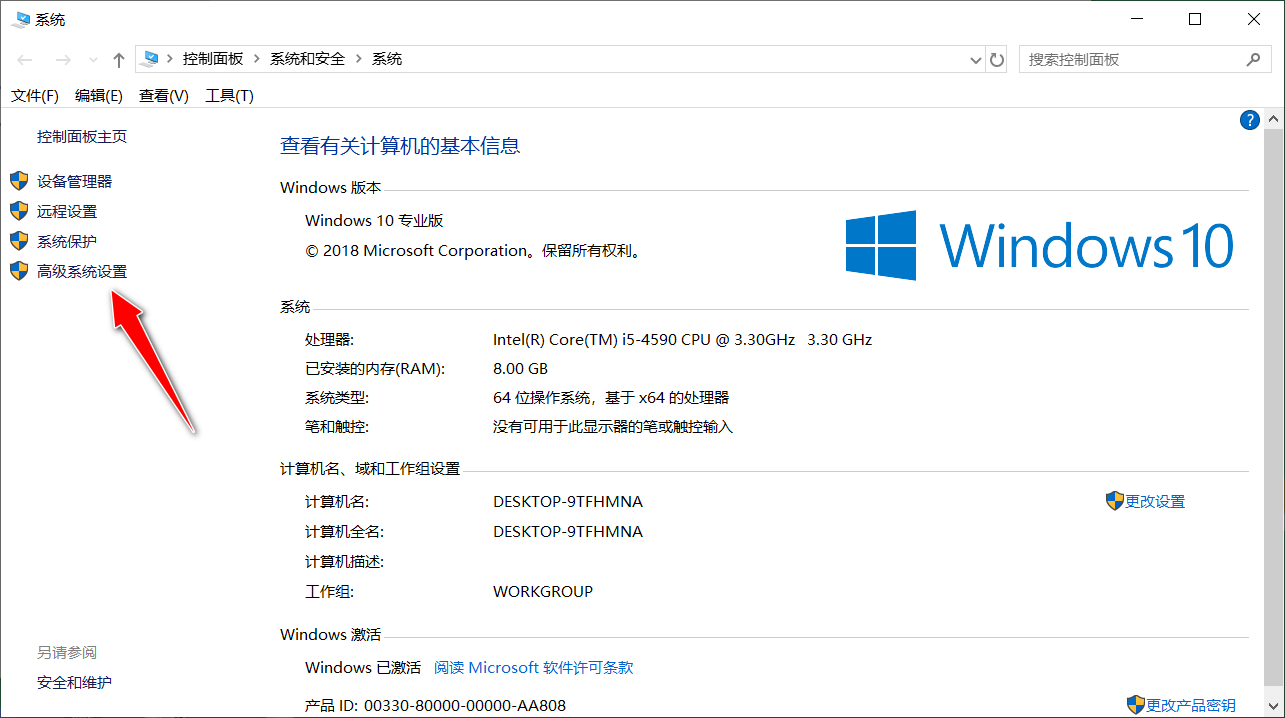
Task: Click the search magnifier icon
Action: coord(1253,60)
